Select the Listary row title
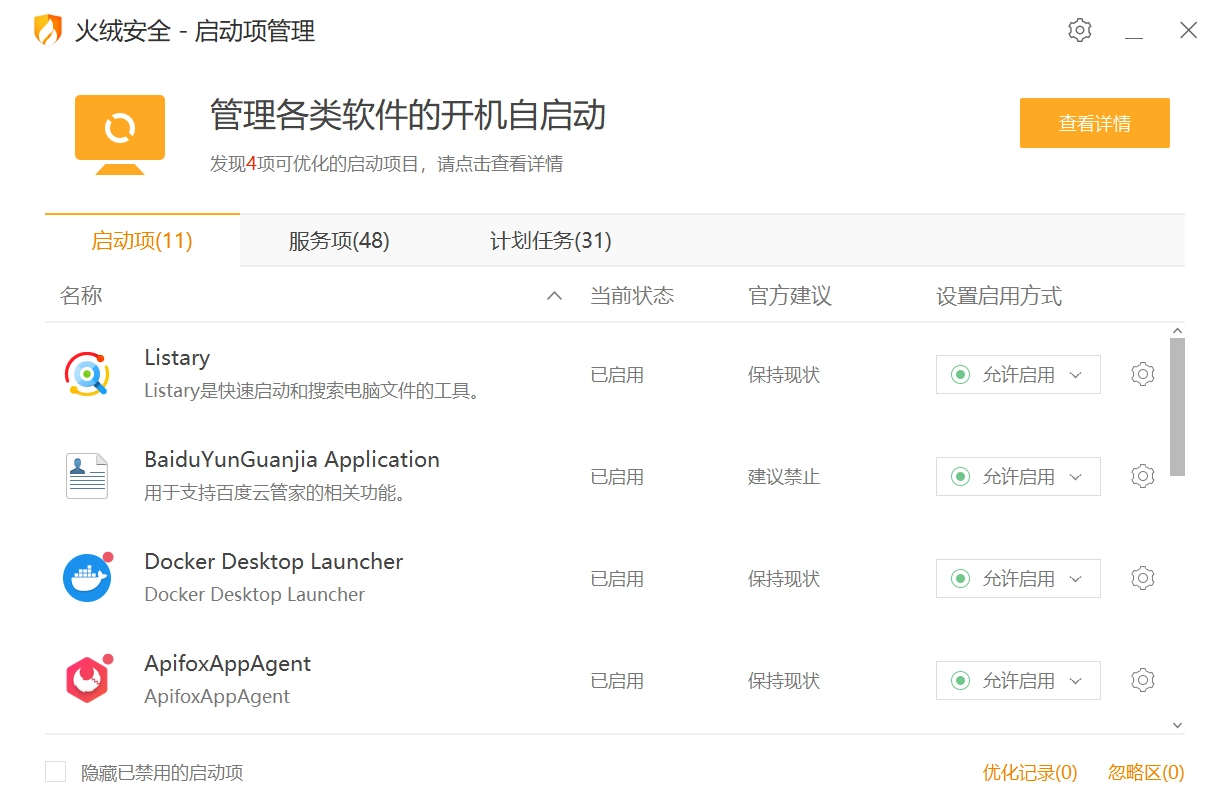Viewport: 1230px width, 810px height. [177, 358]
